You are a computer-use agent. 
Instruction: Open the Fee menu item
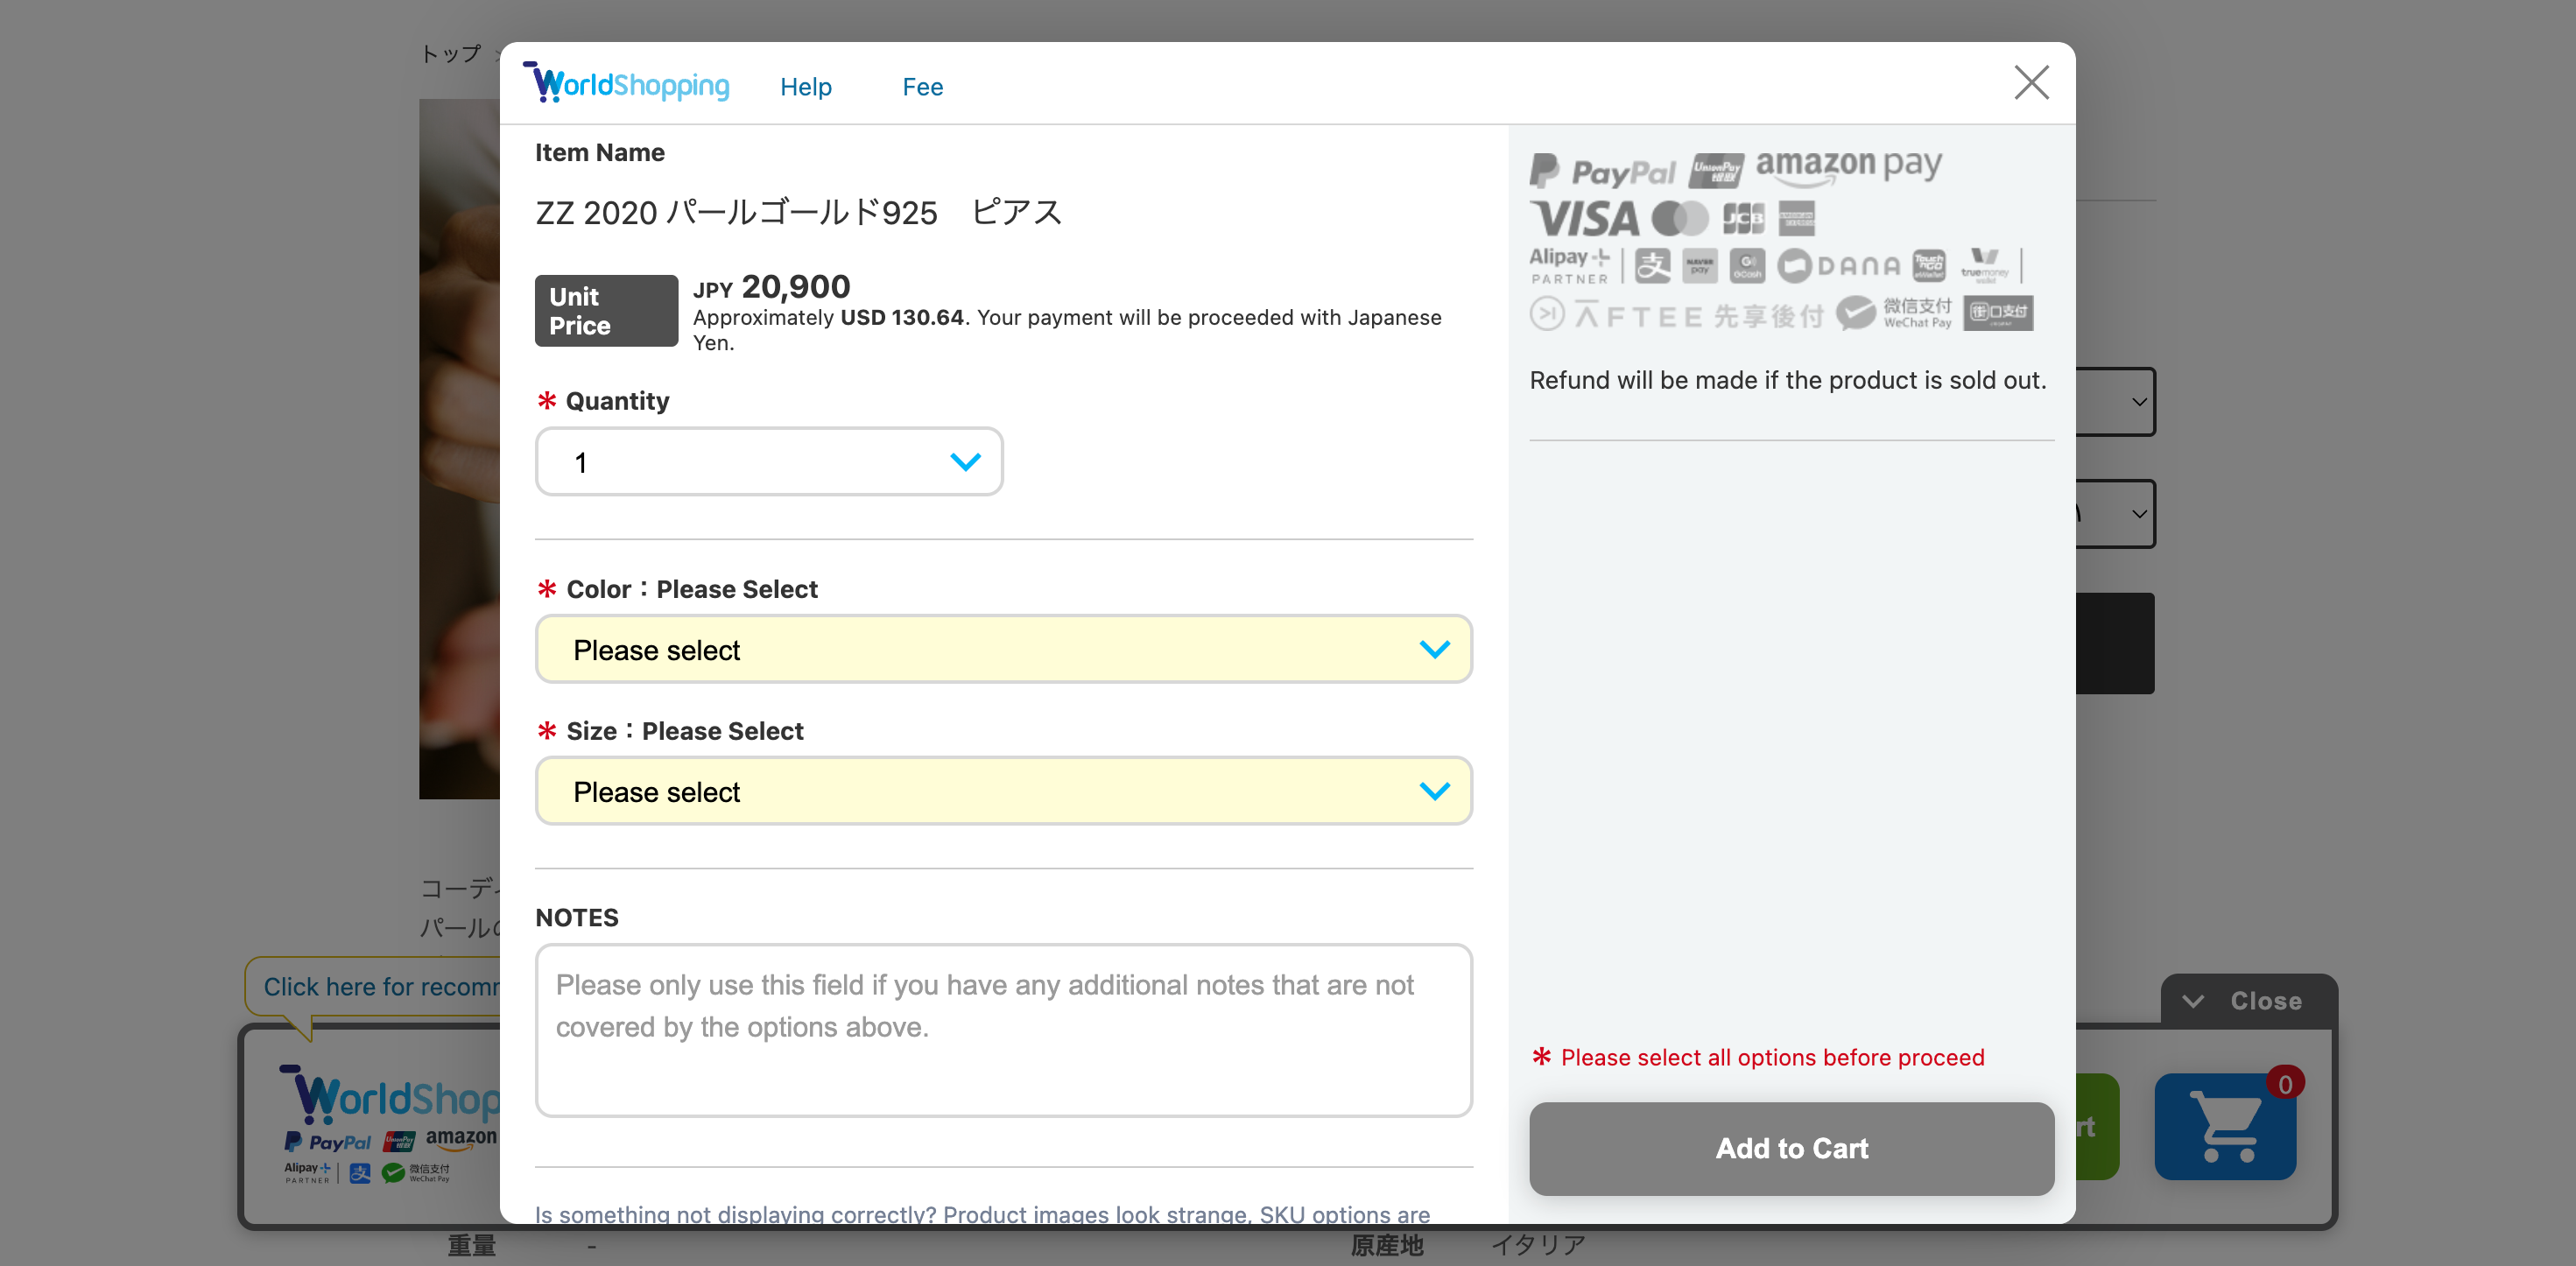point(922,87)
